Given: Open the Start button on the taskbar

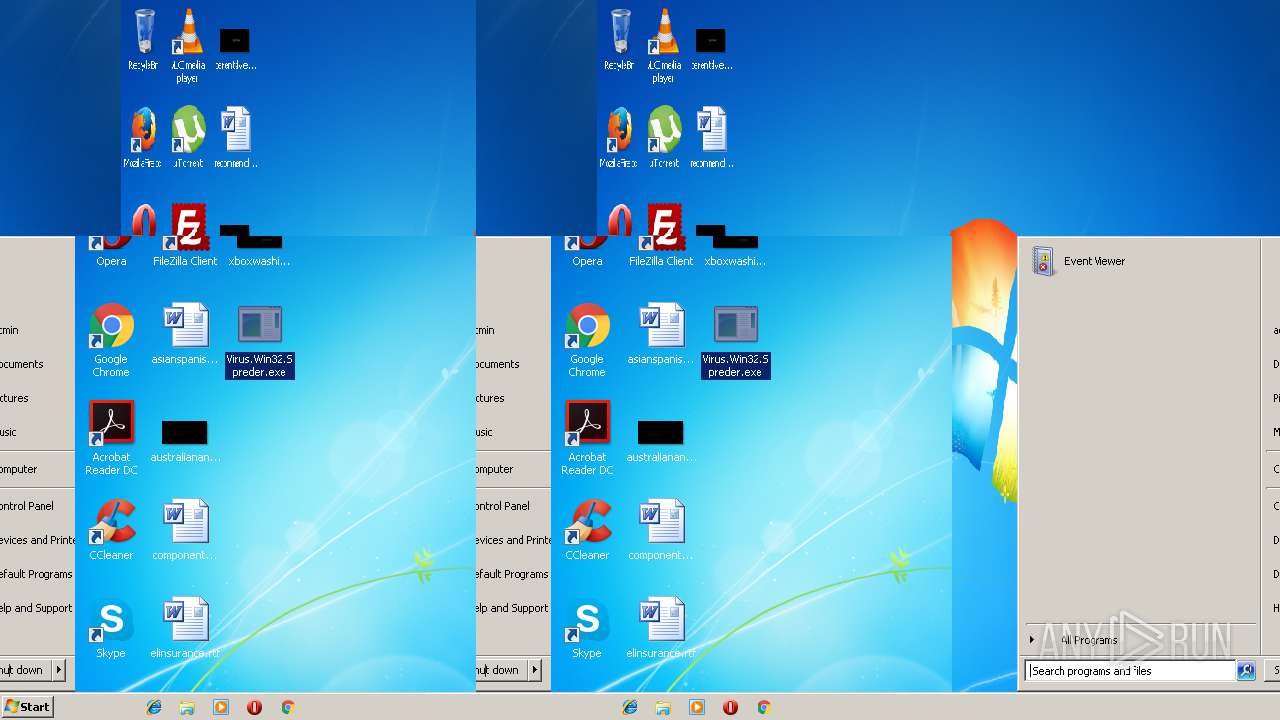Looking at the screenshot, I should click(x=27, y=706).
